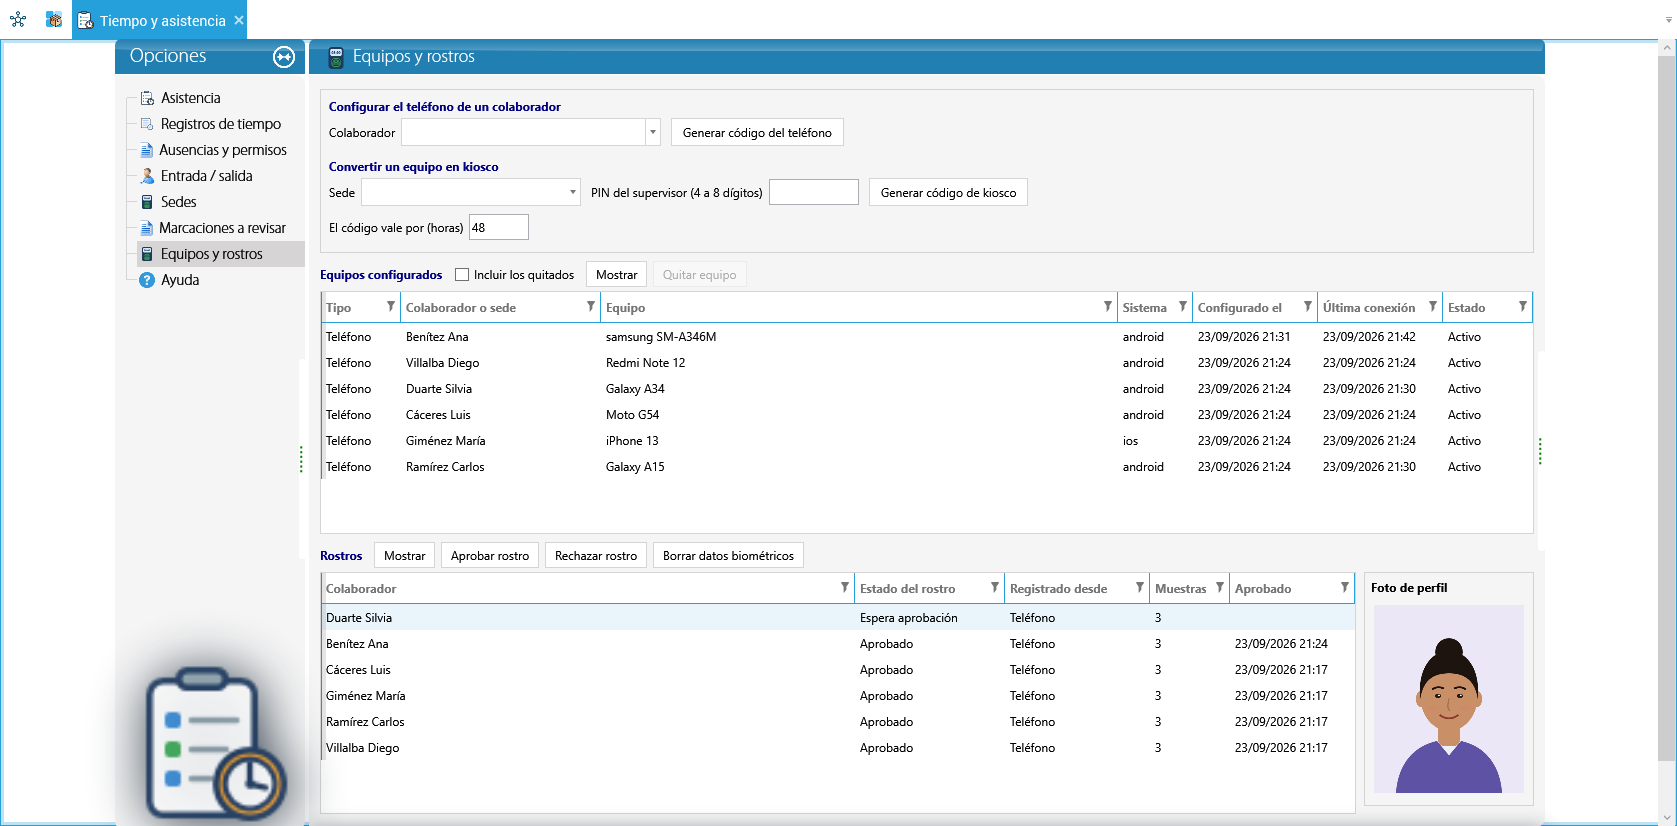The width and height of the screenshot is (1677, 826).
Task: Filter the Estado del rostro column
Action: (x=994, y=588)
